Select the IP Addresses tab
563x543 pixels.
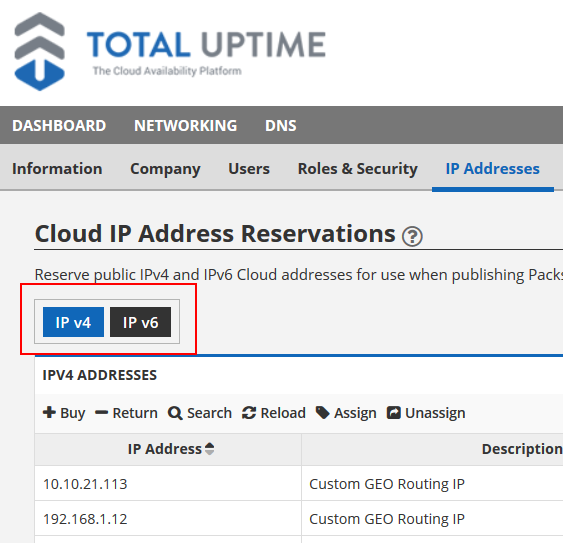(493, 169)
